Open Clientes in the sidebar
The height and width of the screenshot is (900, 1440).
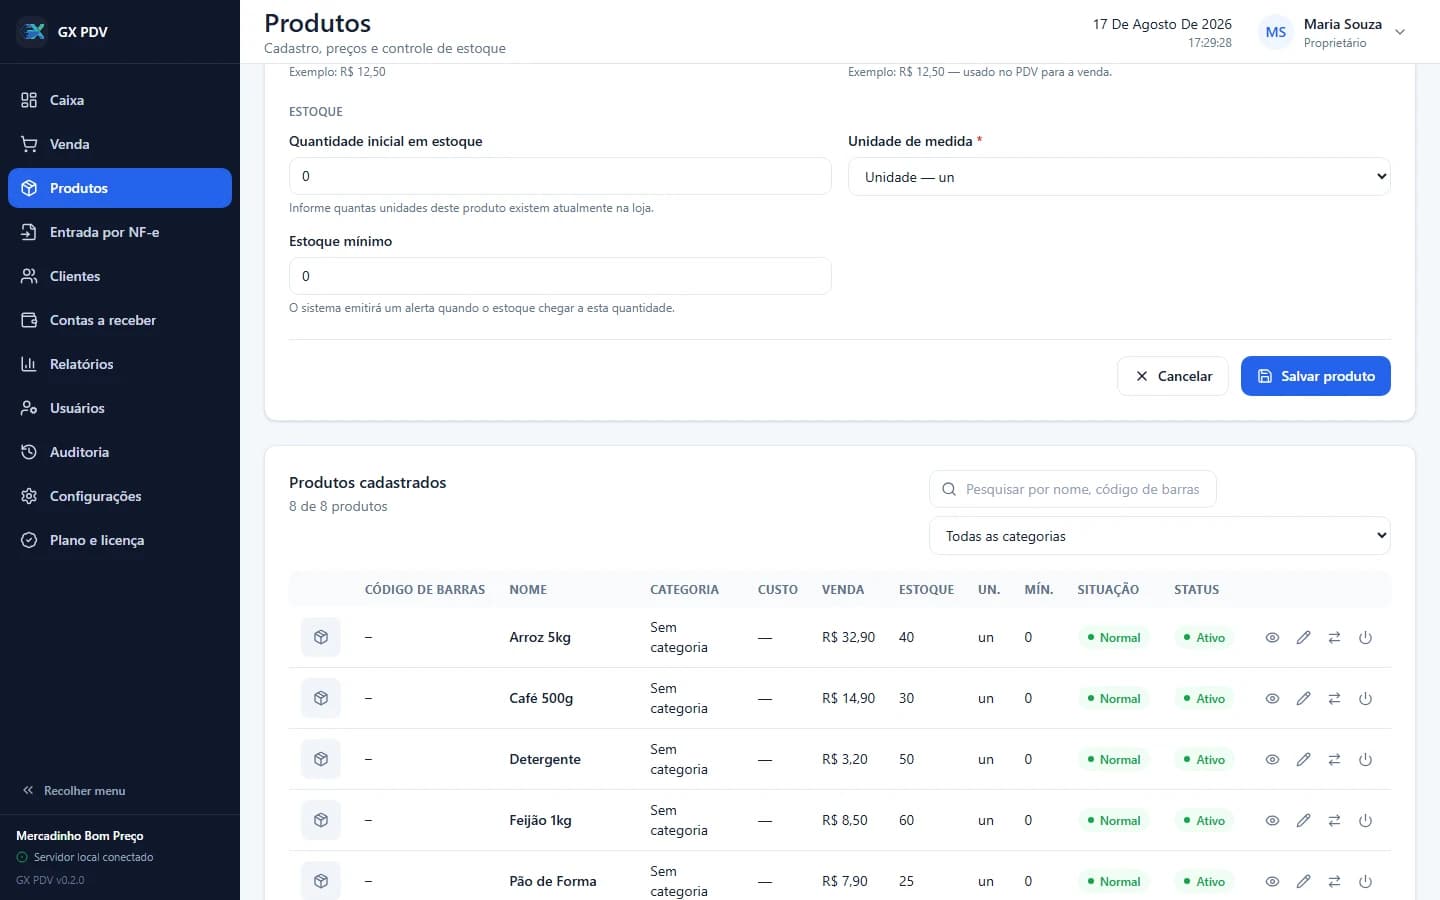click(120, 276)
